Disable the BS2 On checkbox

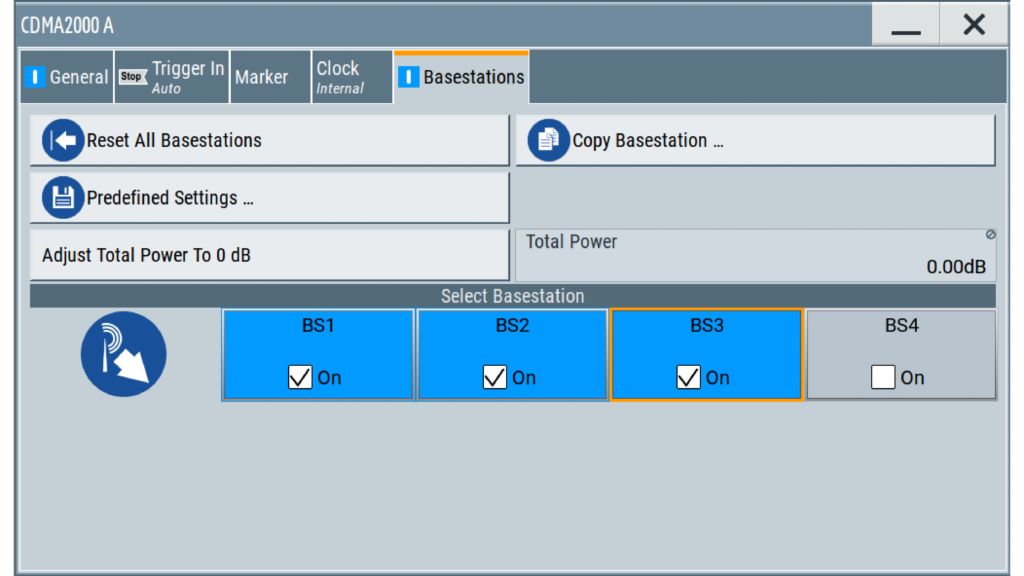494,378
